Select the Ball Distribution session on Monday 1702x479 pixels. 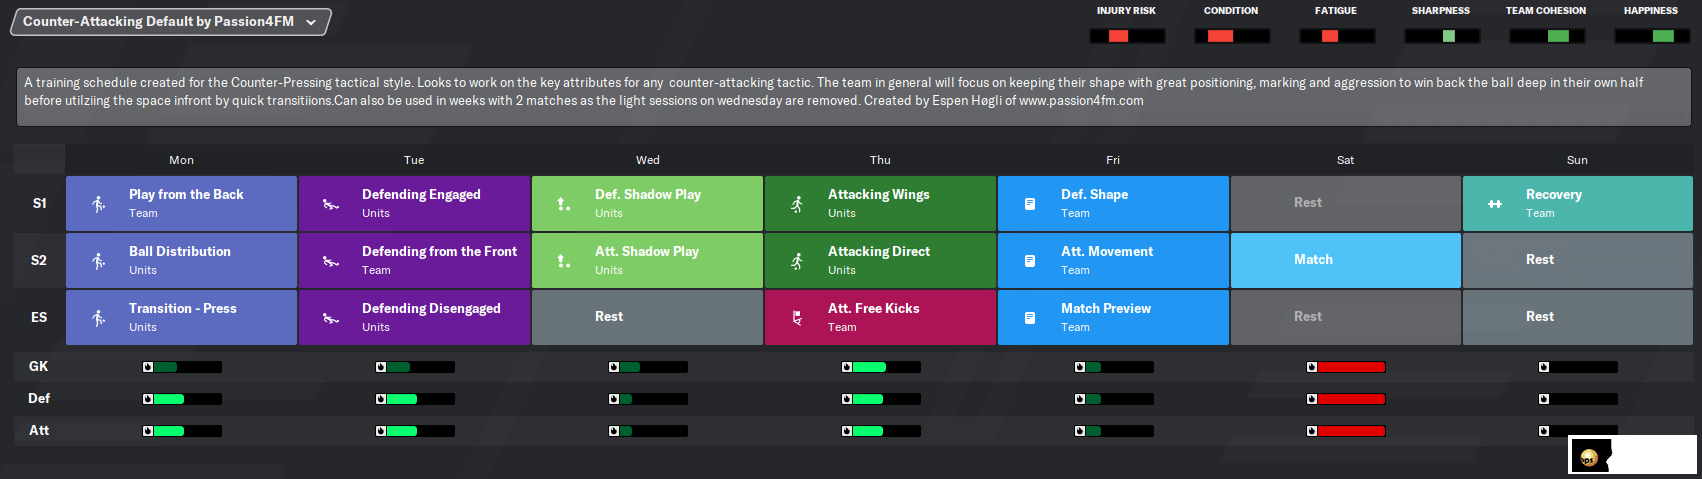(x=181, y=260)
